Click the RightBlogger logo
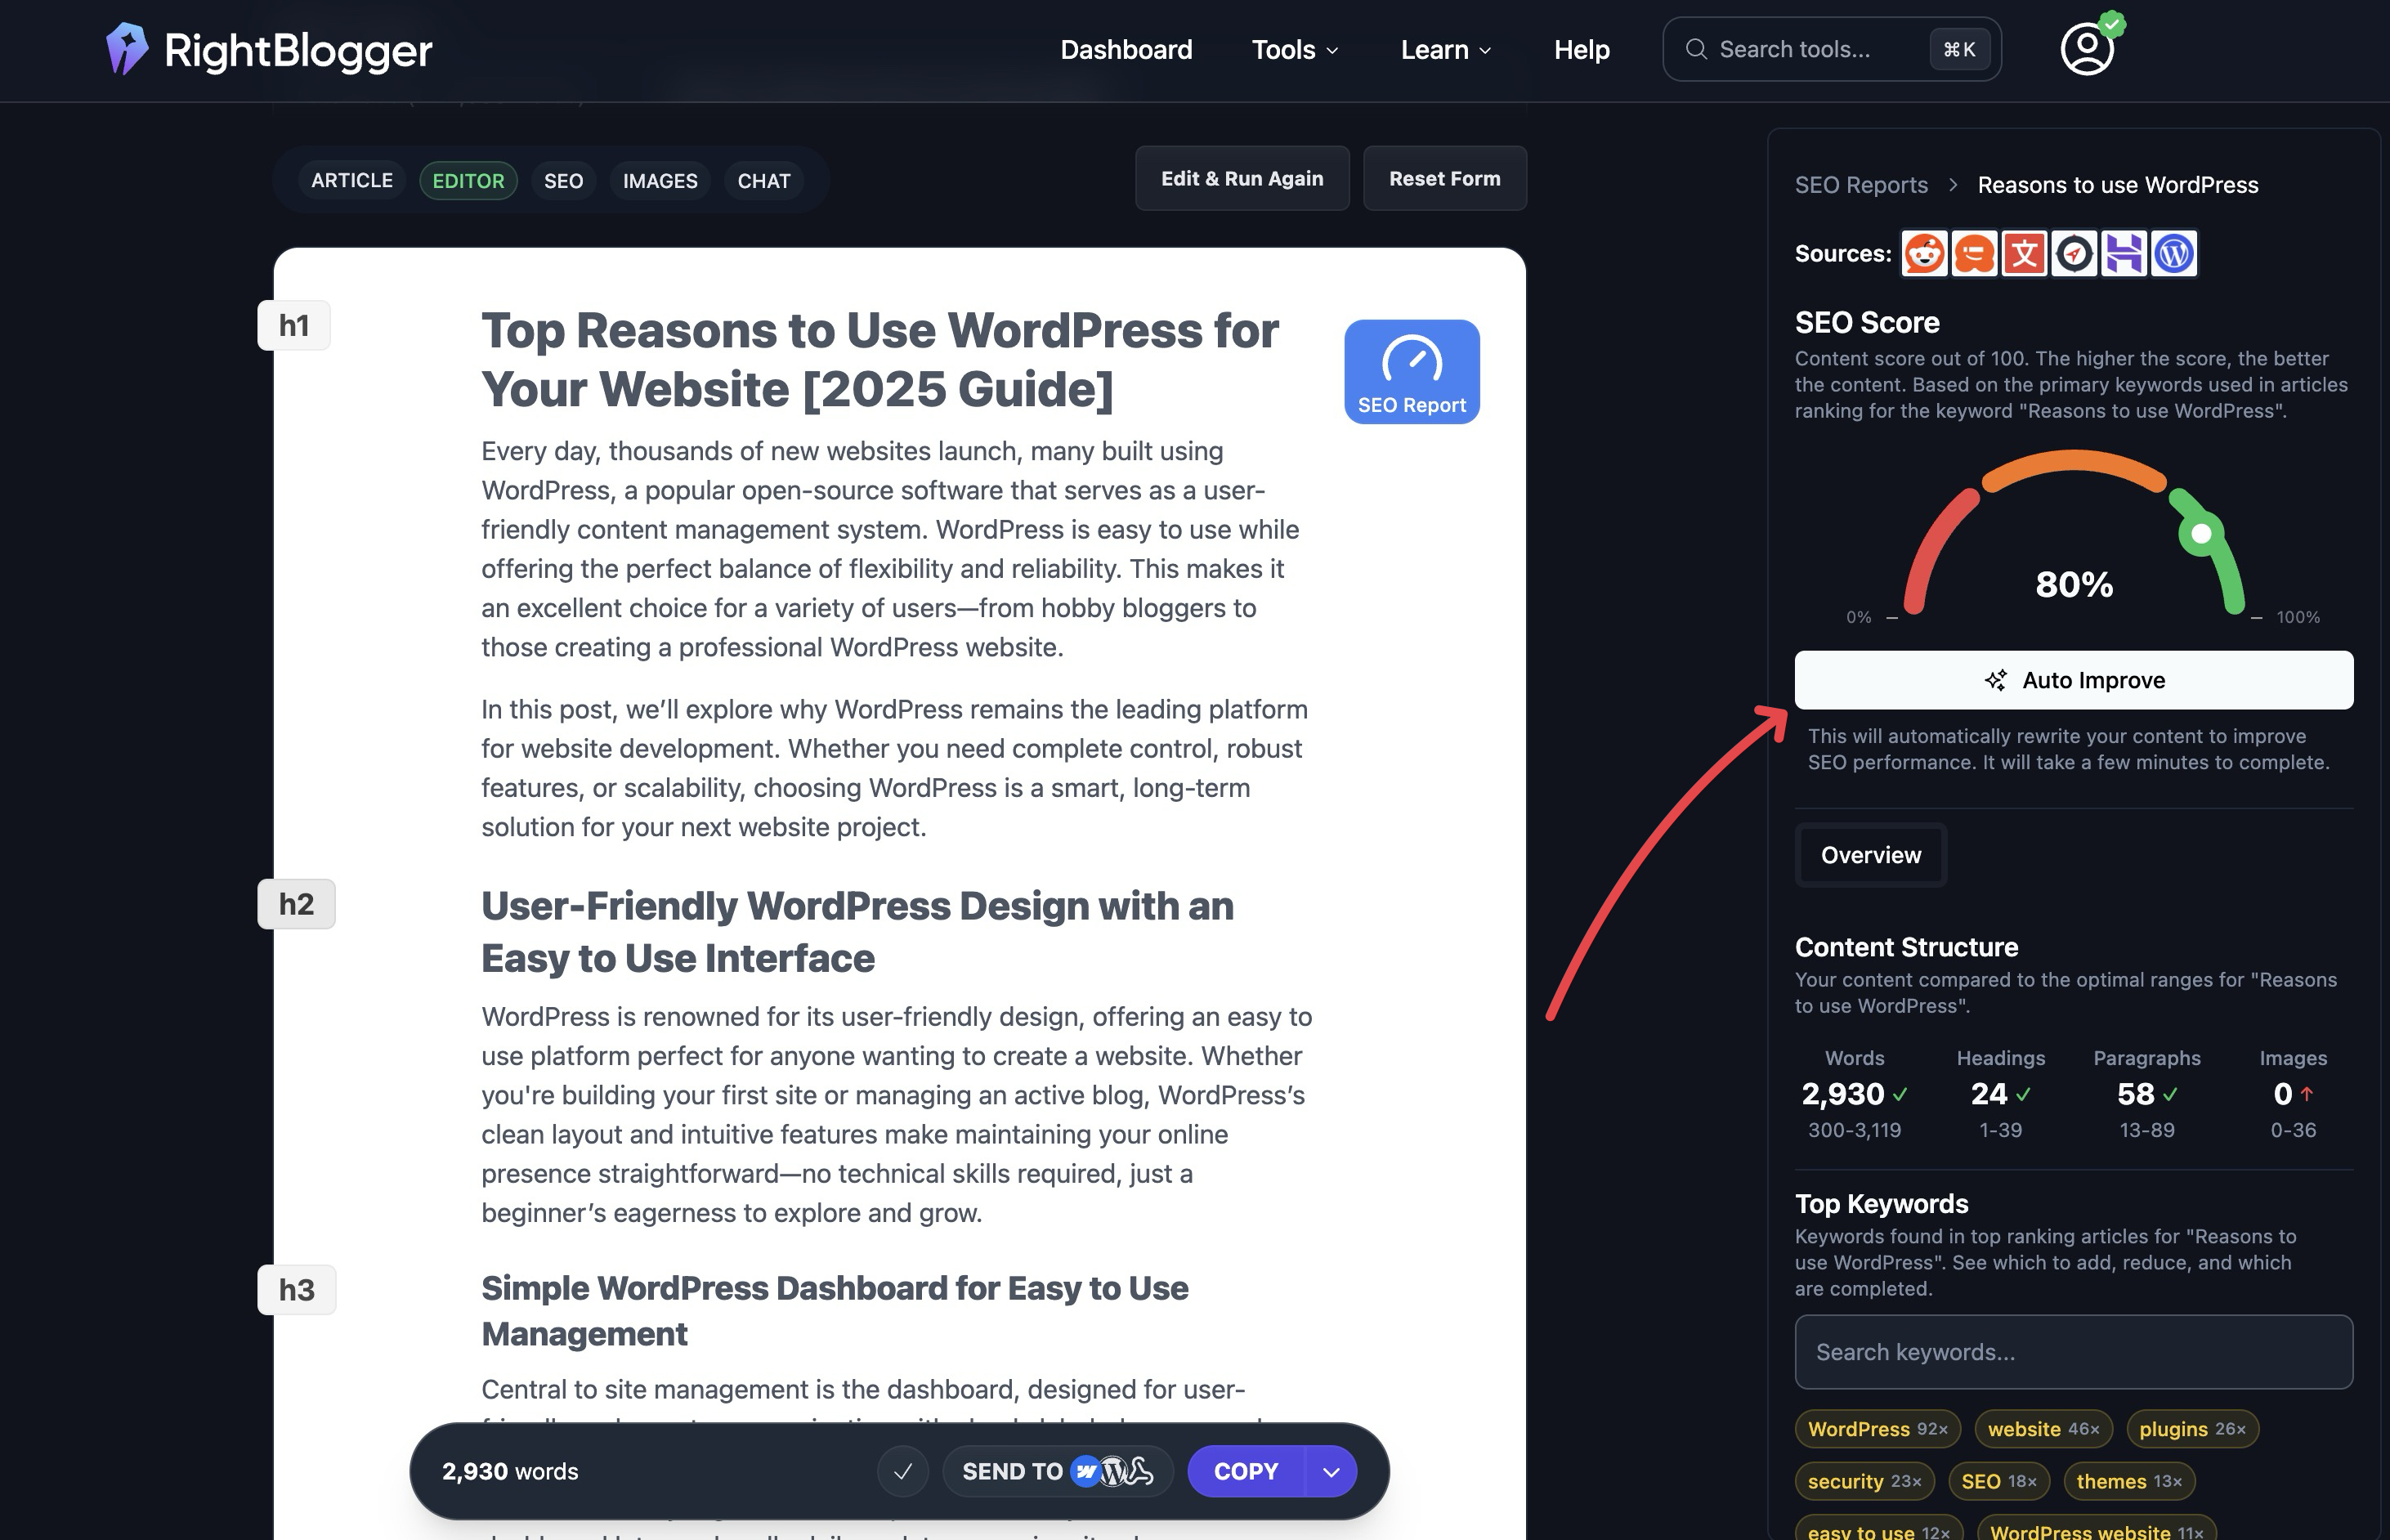The width and height of the screenshot is (2390, 1540). tap(268, 49)
